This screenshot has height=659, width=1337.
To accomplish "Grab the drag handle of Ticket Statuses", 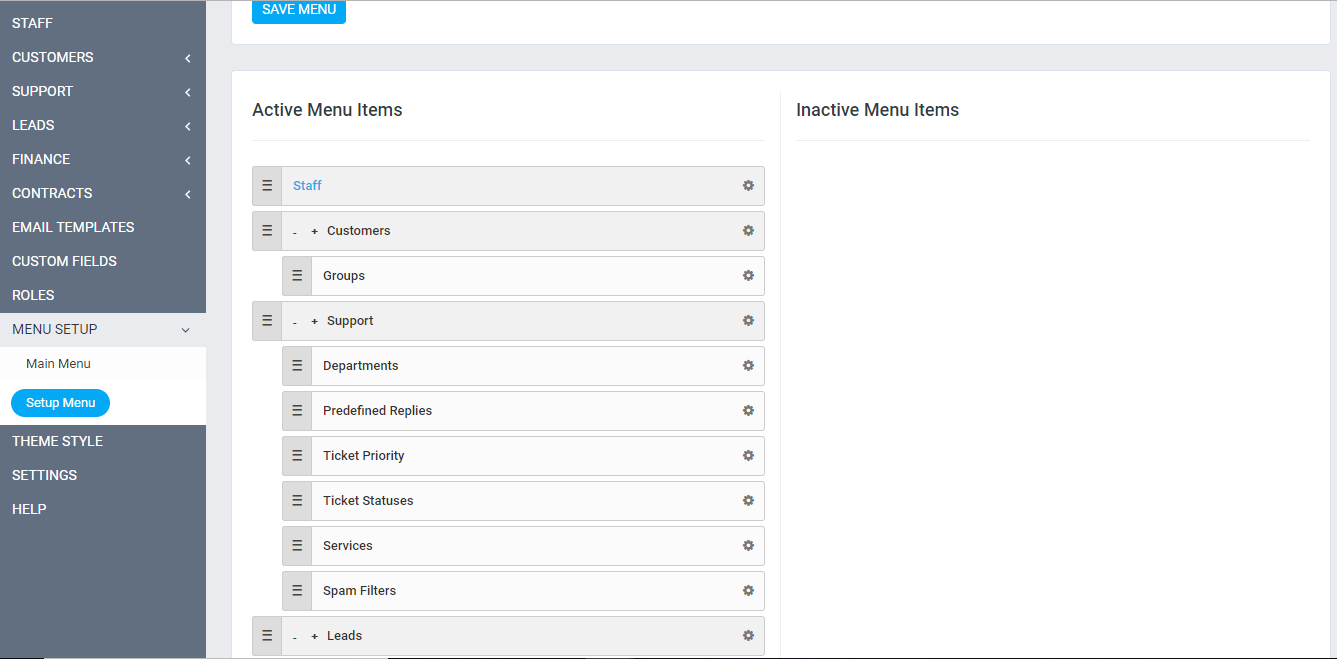I will click(x=297, y=501).
